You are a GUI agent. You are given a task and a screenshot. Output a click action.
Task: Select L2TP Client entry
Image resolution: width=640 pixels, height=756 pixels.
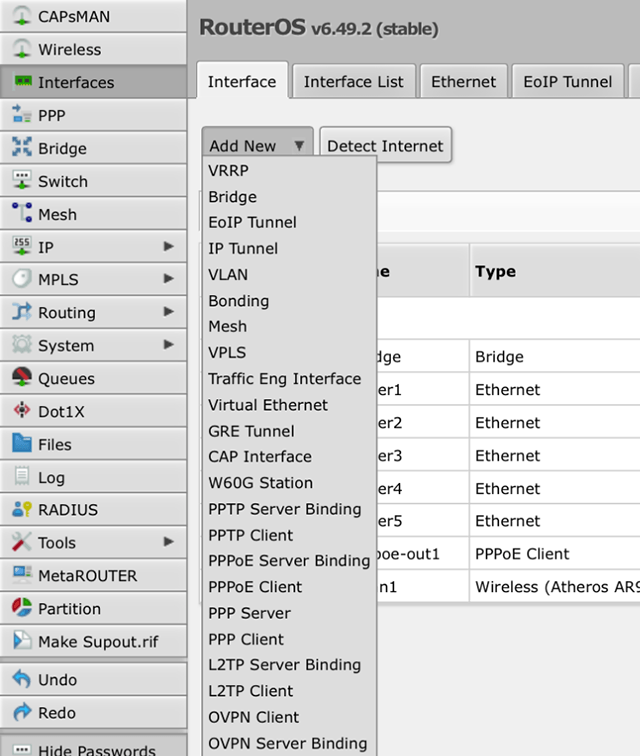pyautogui.click(x=289, y=691)
